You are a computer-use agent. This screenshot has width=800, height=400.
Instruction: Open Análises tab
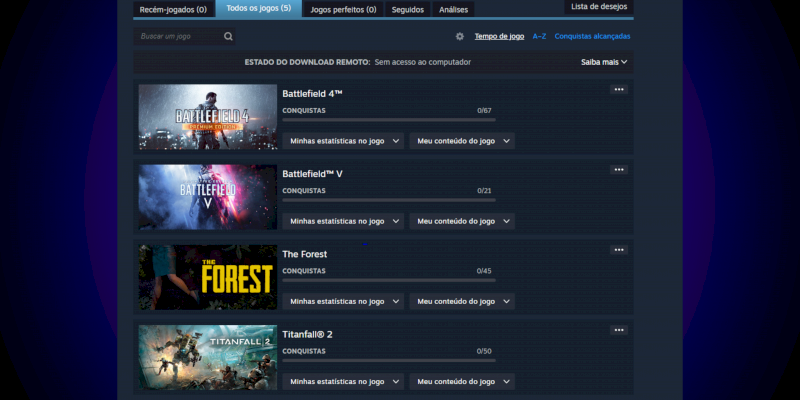point(454,9)
